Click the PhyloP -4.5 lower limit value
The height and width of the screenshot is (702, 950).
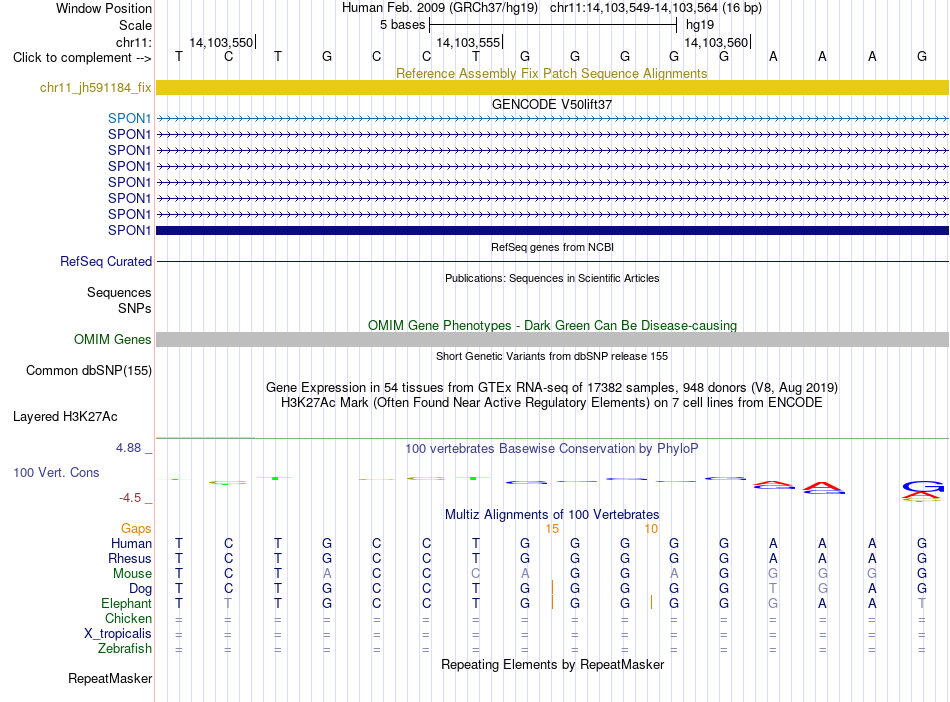coord(130,498)
